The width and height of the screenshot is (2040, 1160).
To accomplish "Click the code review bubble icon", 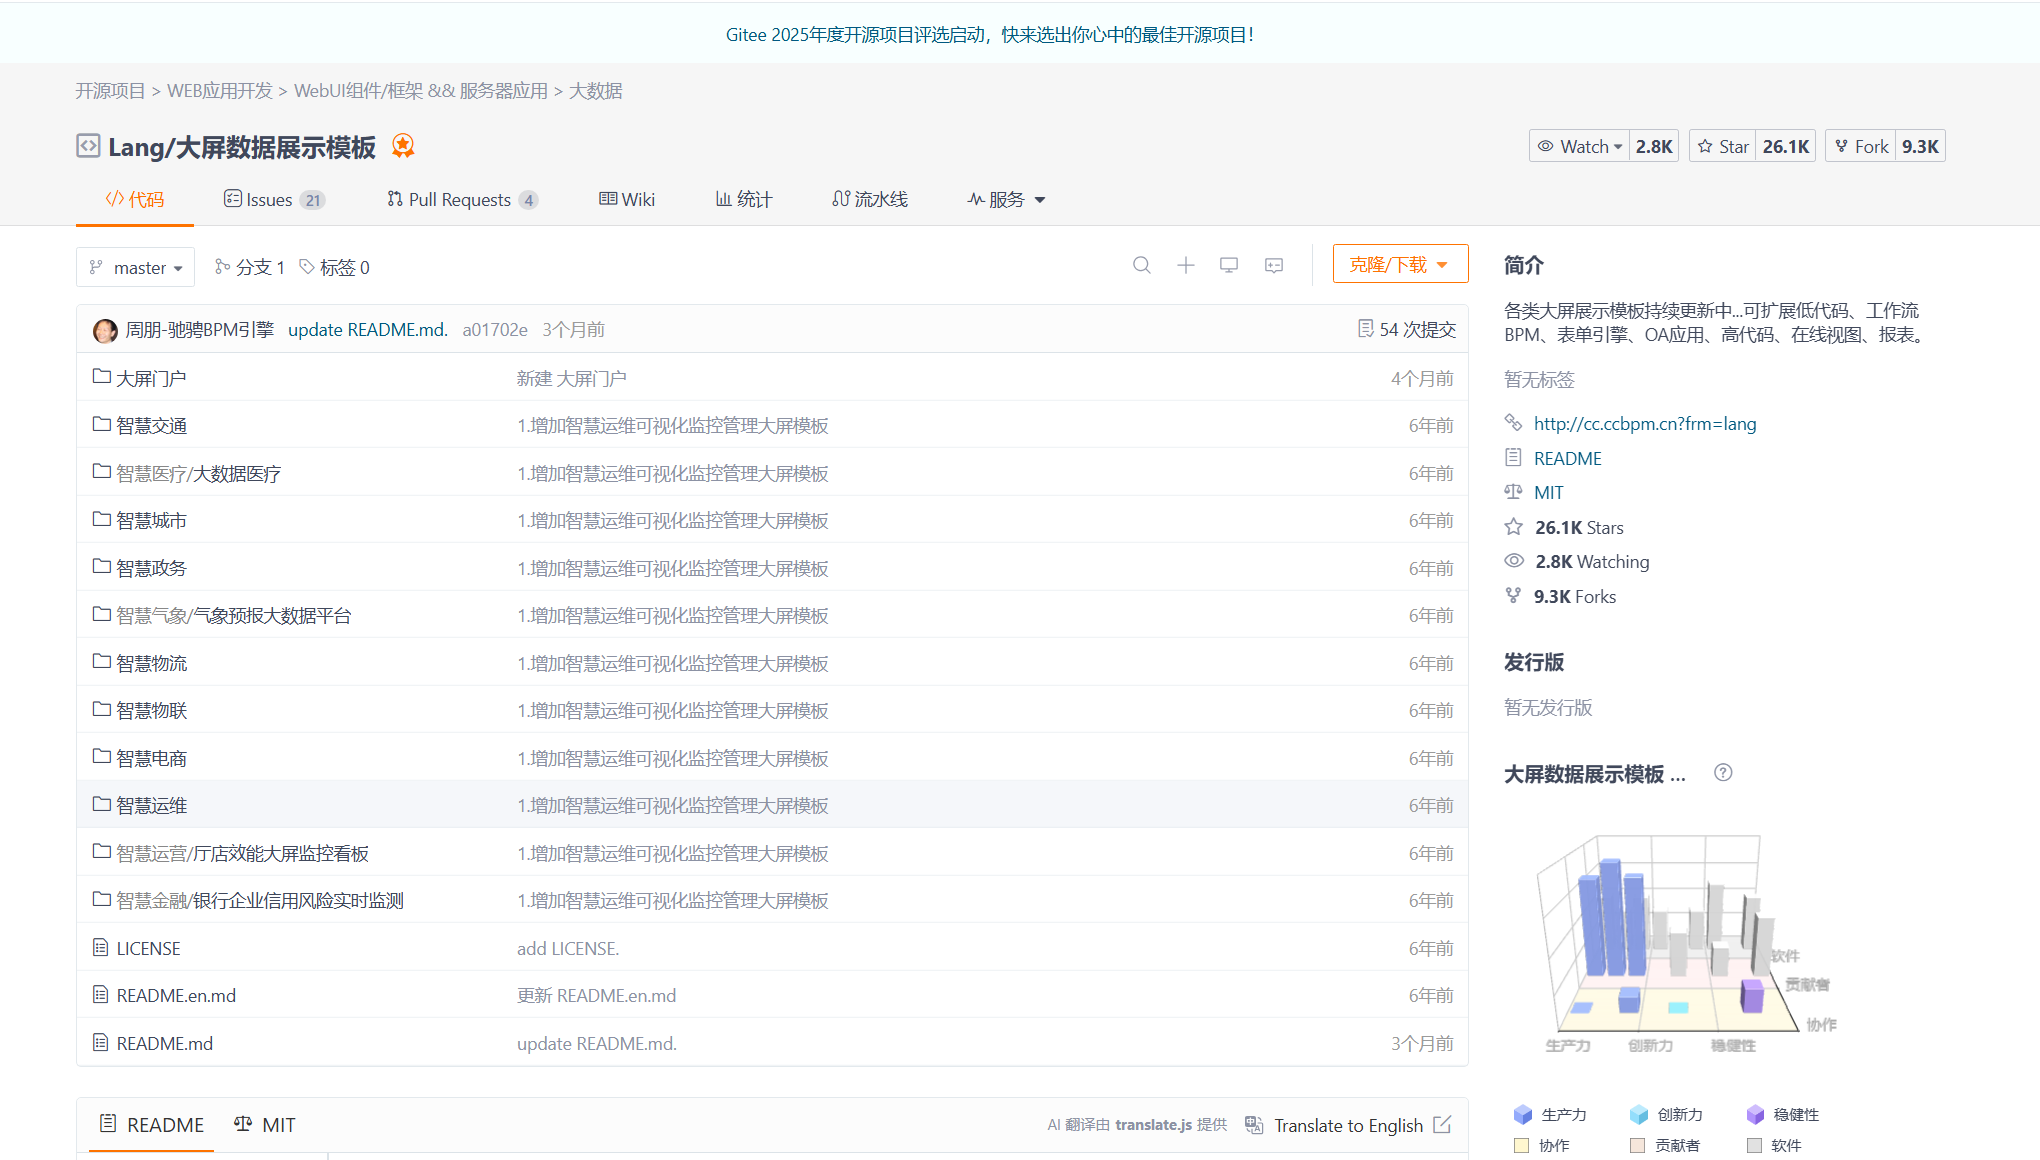I will pos(1273,265).
